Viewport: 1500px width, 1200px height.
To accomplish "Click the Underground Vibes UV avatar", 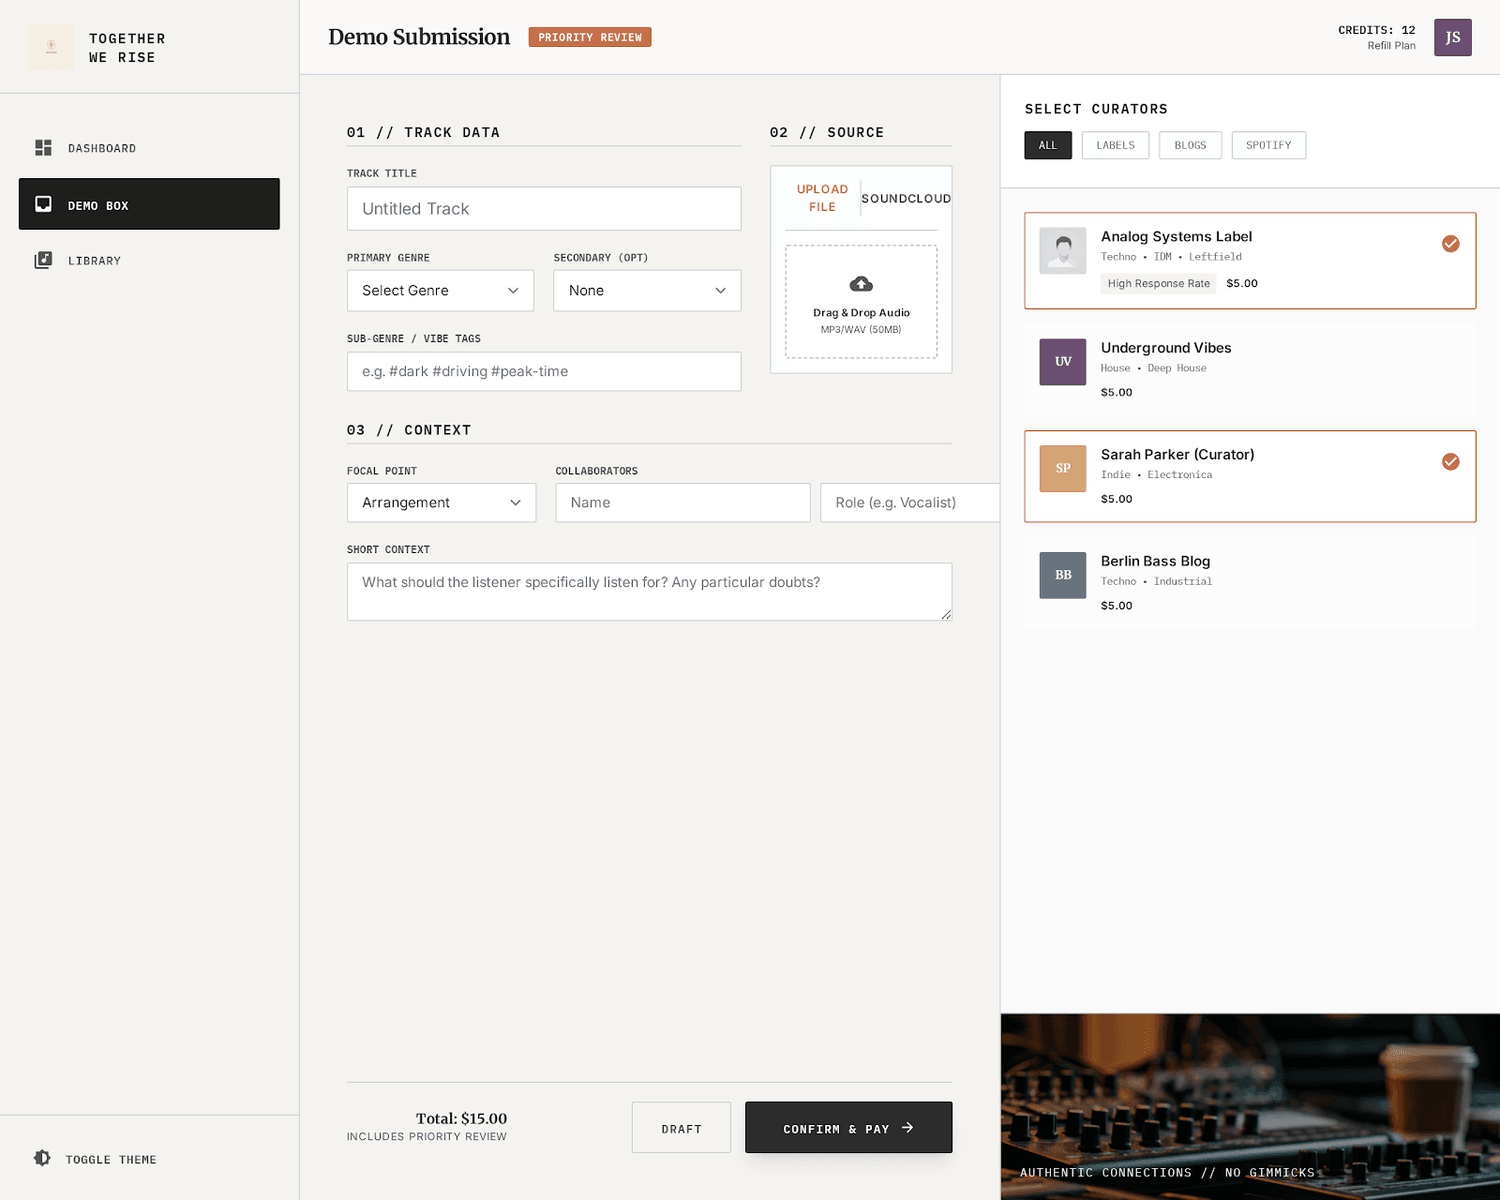I will pyautogui.click(x=1062, y=362).
